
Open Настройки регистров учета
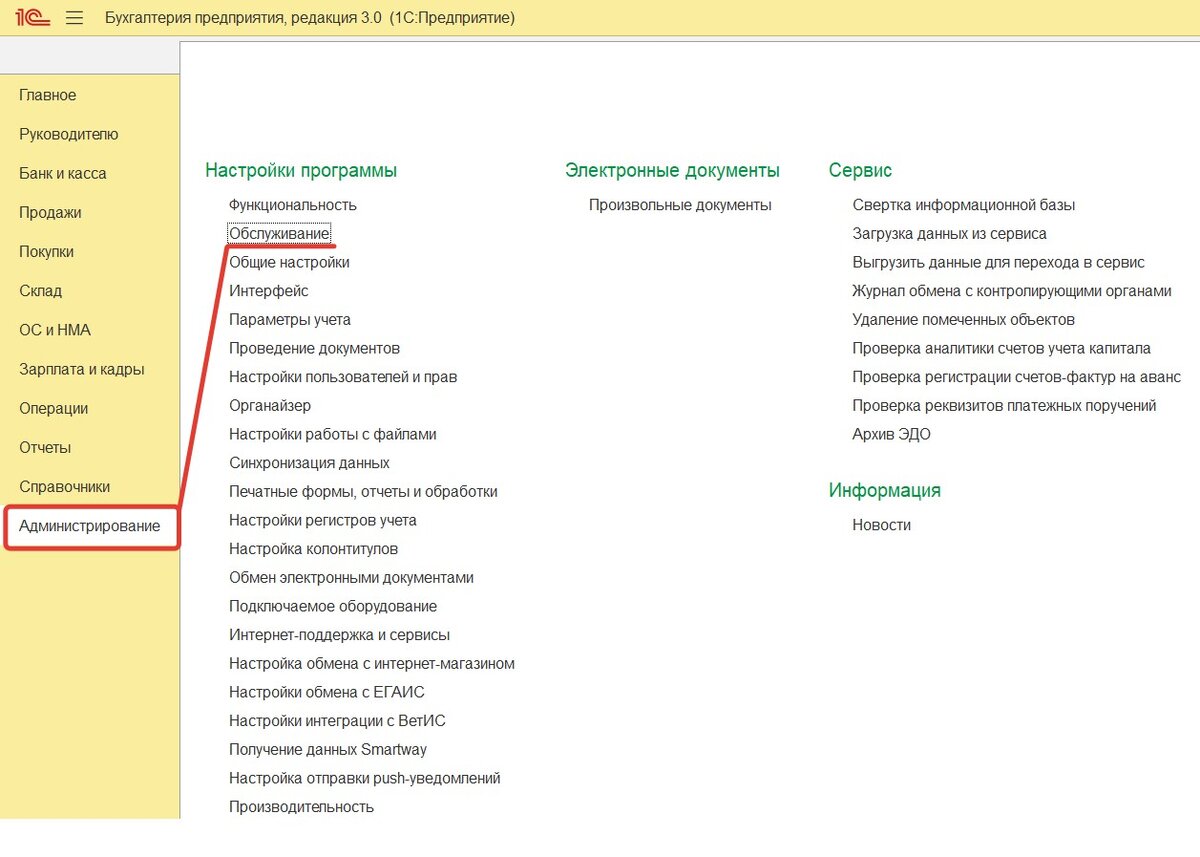pyautogui.click(x=323, y=520)
